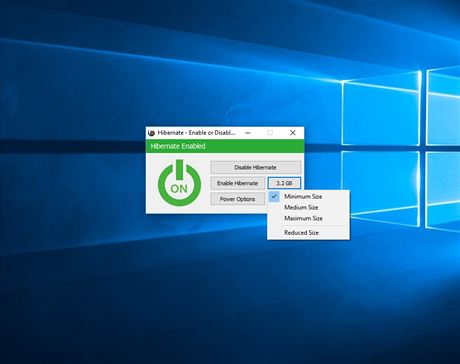Minimize the Hibernate window

pyautogui.click(x=248, y=133)
